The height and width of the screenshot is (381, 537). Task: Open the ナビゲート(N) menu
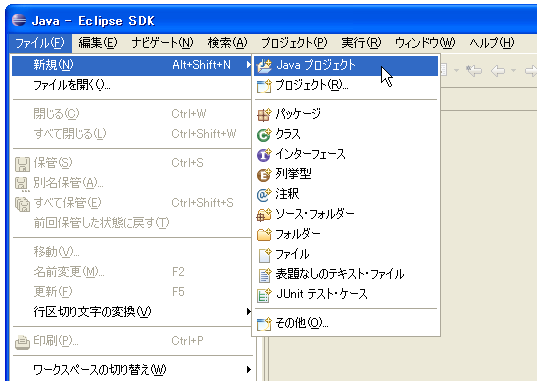point(162,43)
